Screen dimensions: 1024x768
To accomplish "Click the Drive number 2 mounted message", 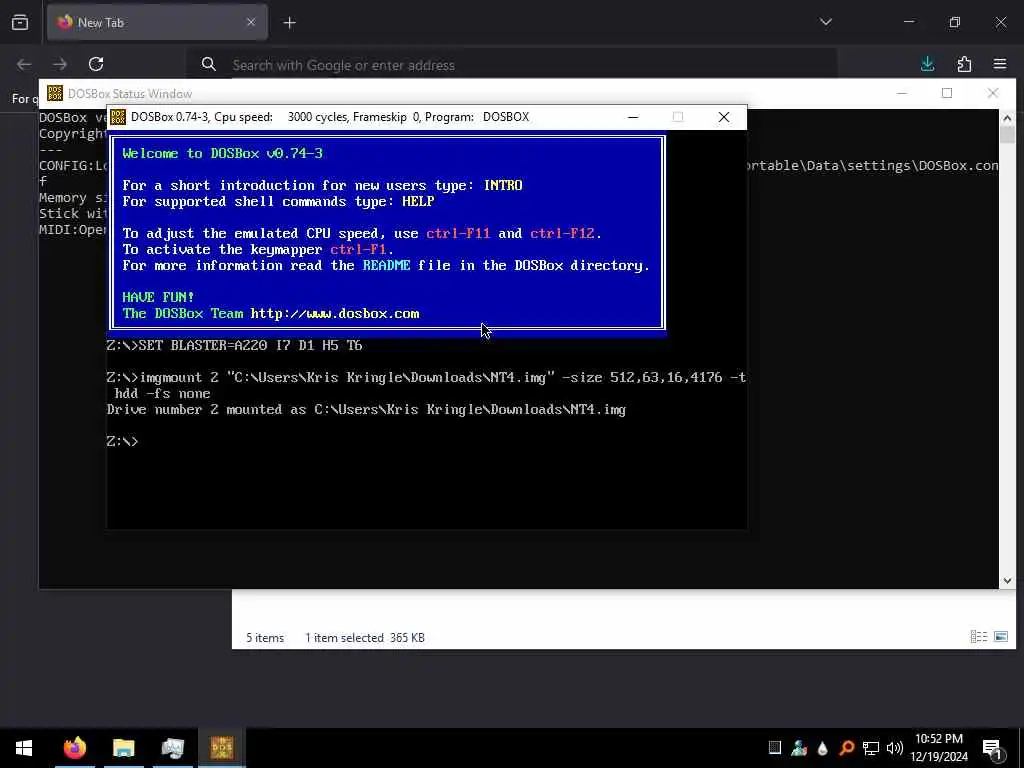I will pos(366,409).
